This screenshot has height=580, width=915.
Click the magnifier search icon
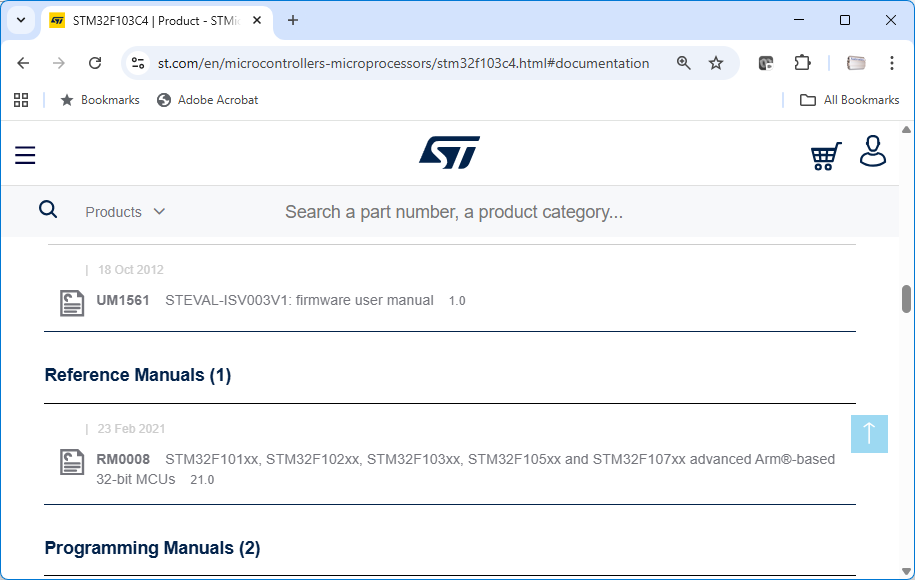(48, 209)
